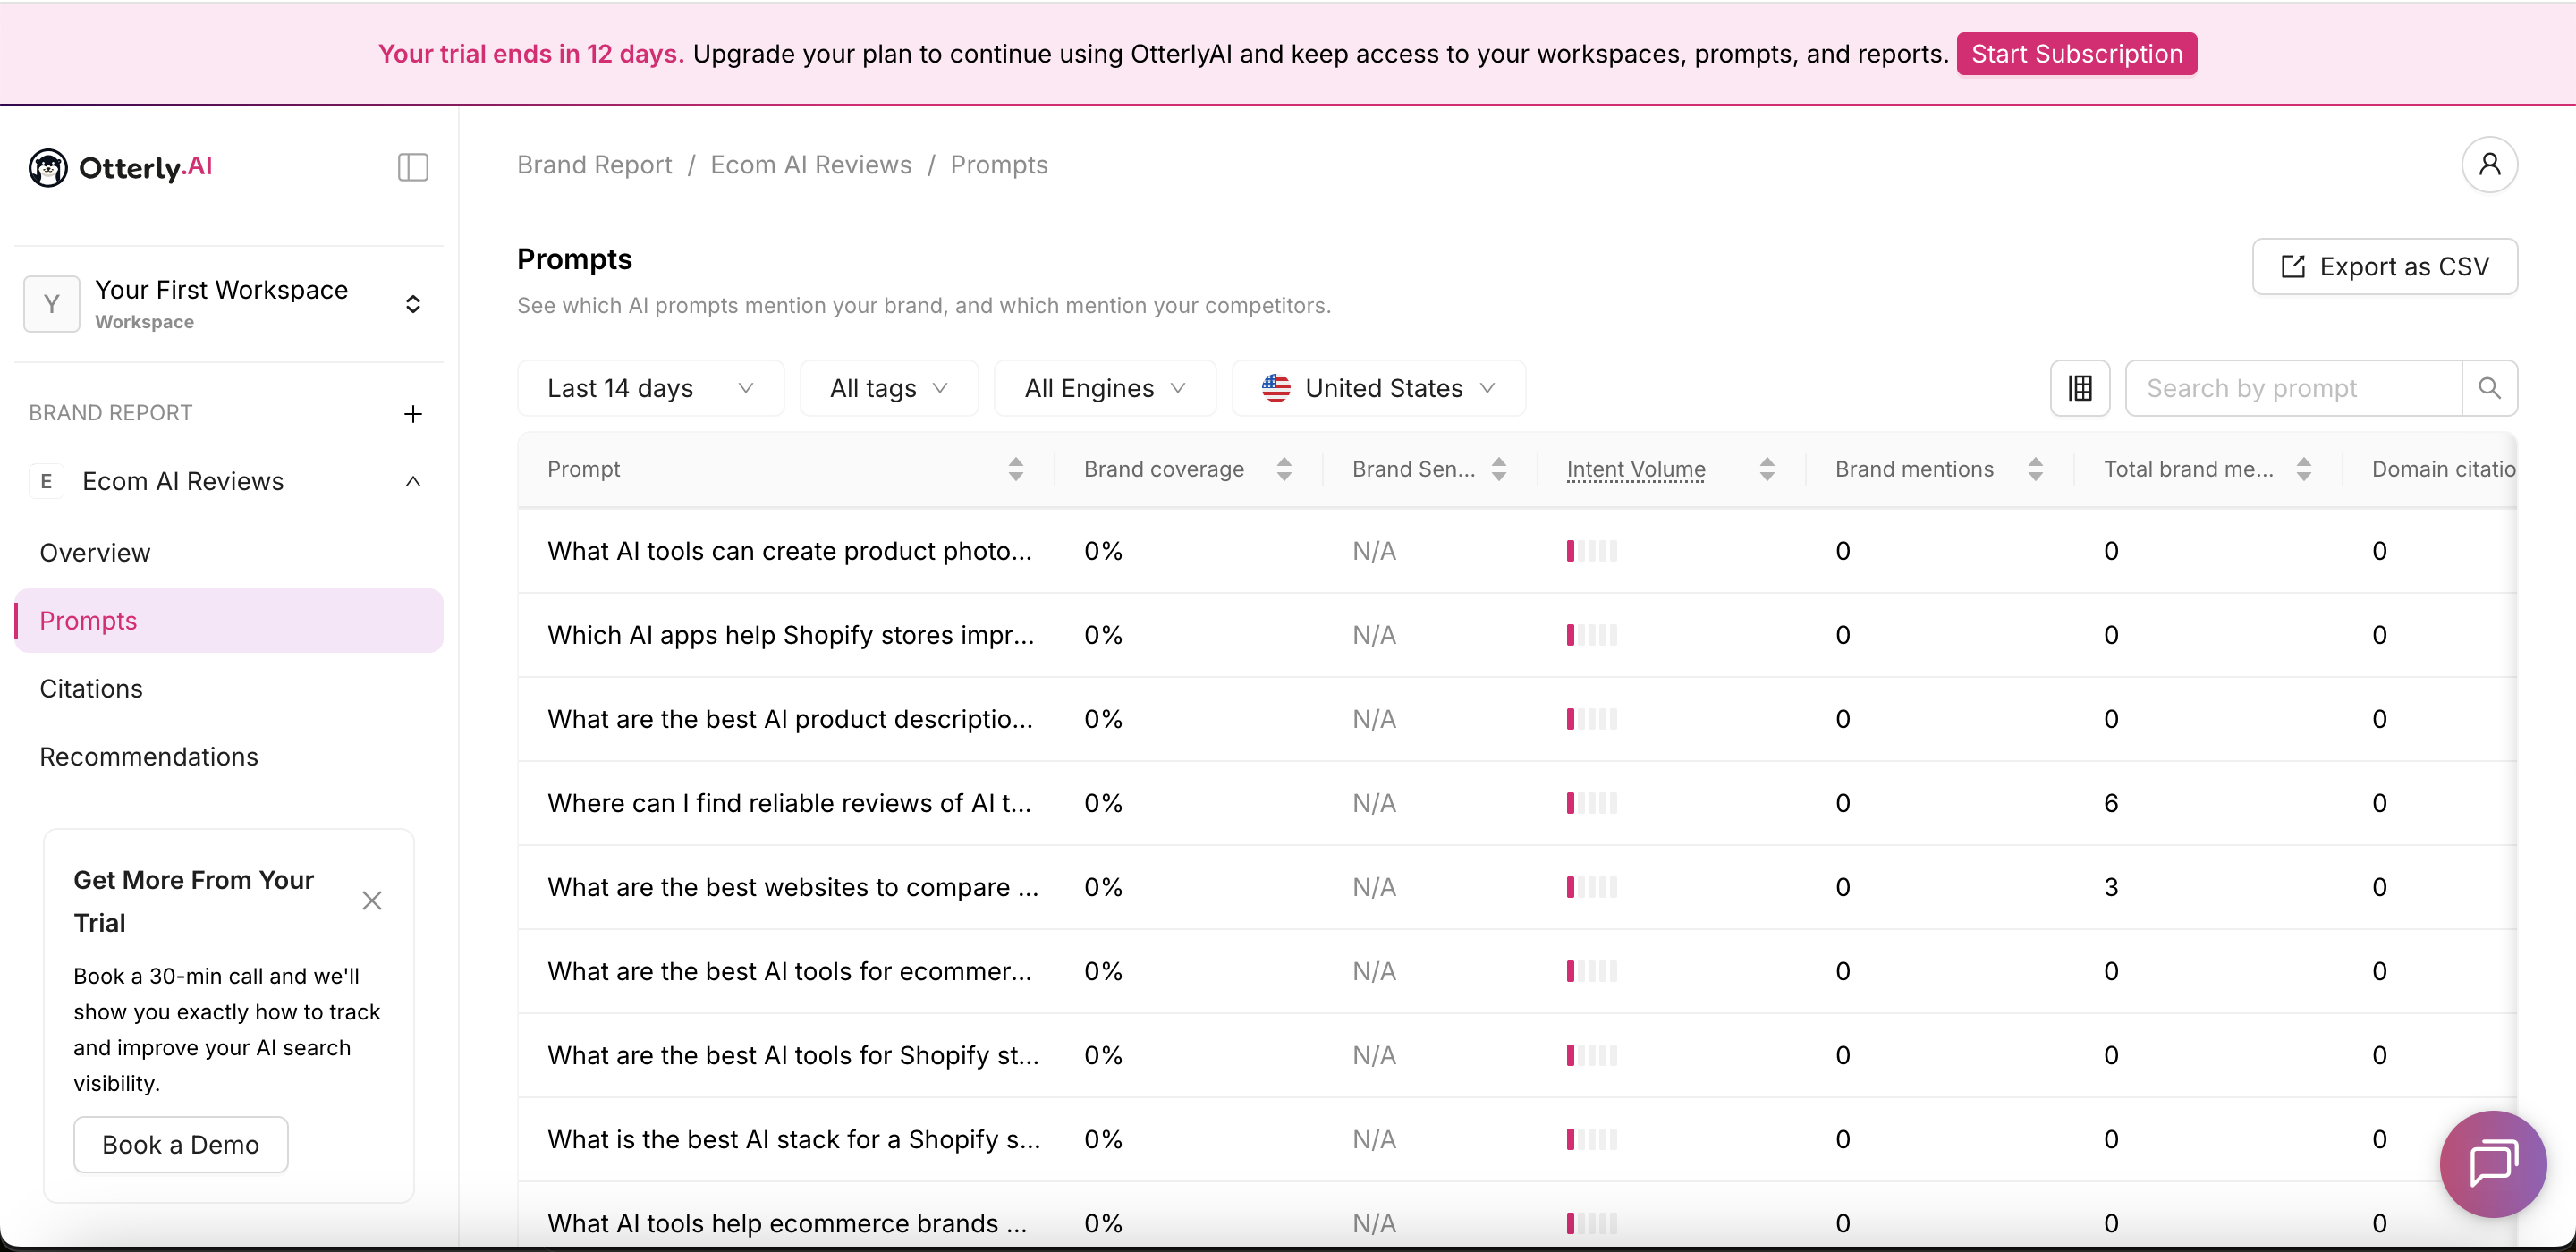
Task: Open the column settings icon
Action: point(2080,388)
